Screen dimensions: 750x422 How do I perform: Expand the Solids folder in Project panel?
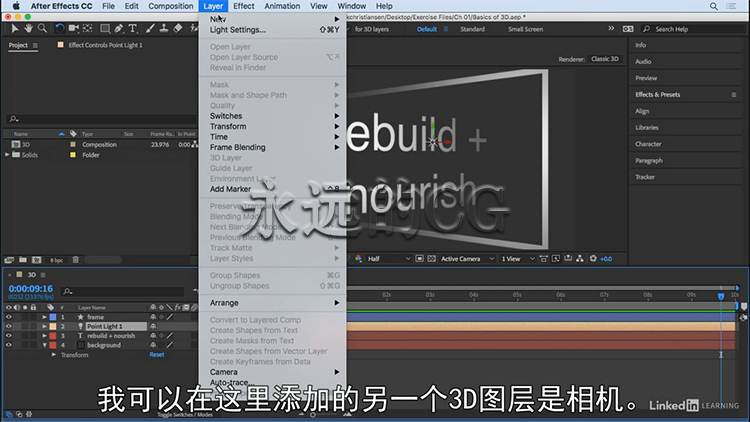7,155
